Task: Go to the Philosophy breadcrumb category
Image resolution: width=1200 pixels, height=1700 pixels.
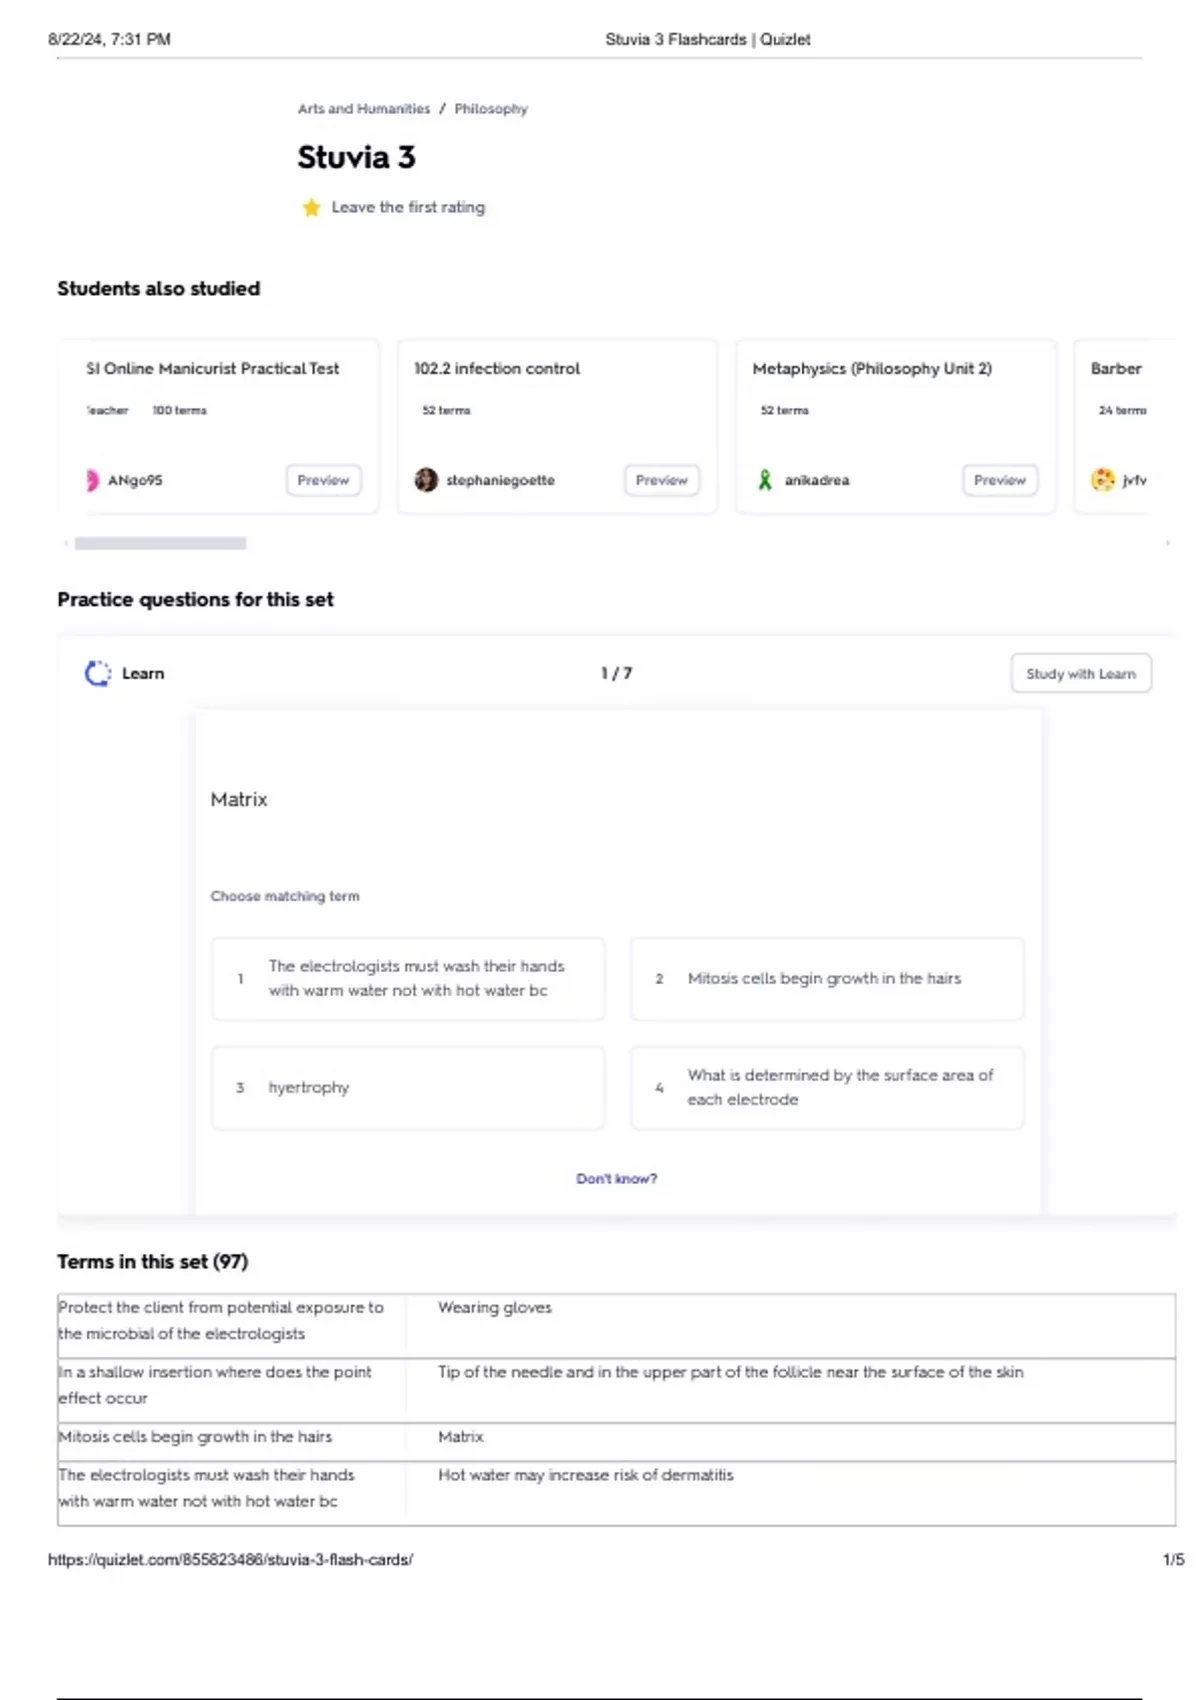Action: click(x=491, y=109)
